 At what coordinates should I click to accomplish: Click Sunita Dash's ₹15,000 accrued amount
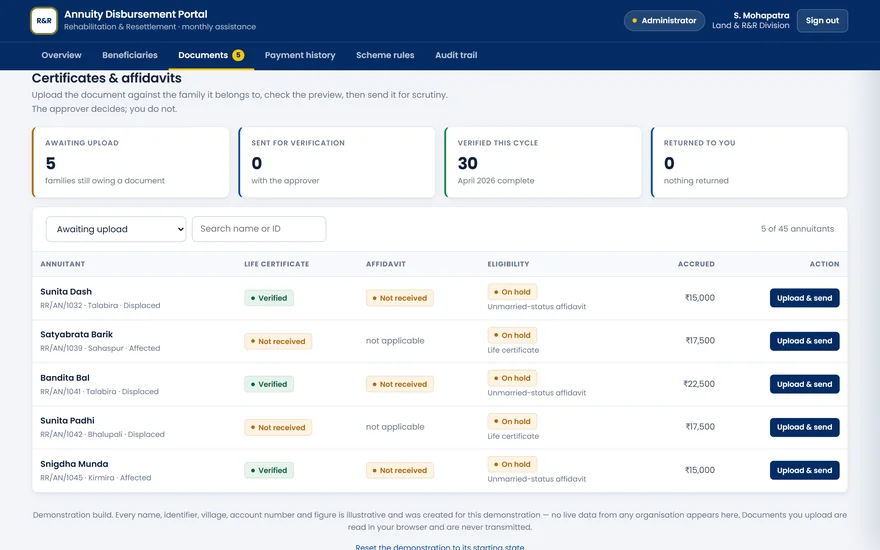(x=700, y=298)
